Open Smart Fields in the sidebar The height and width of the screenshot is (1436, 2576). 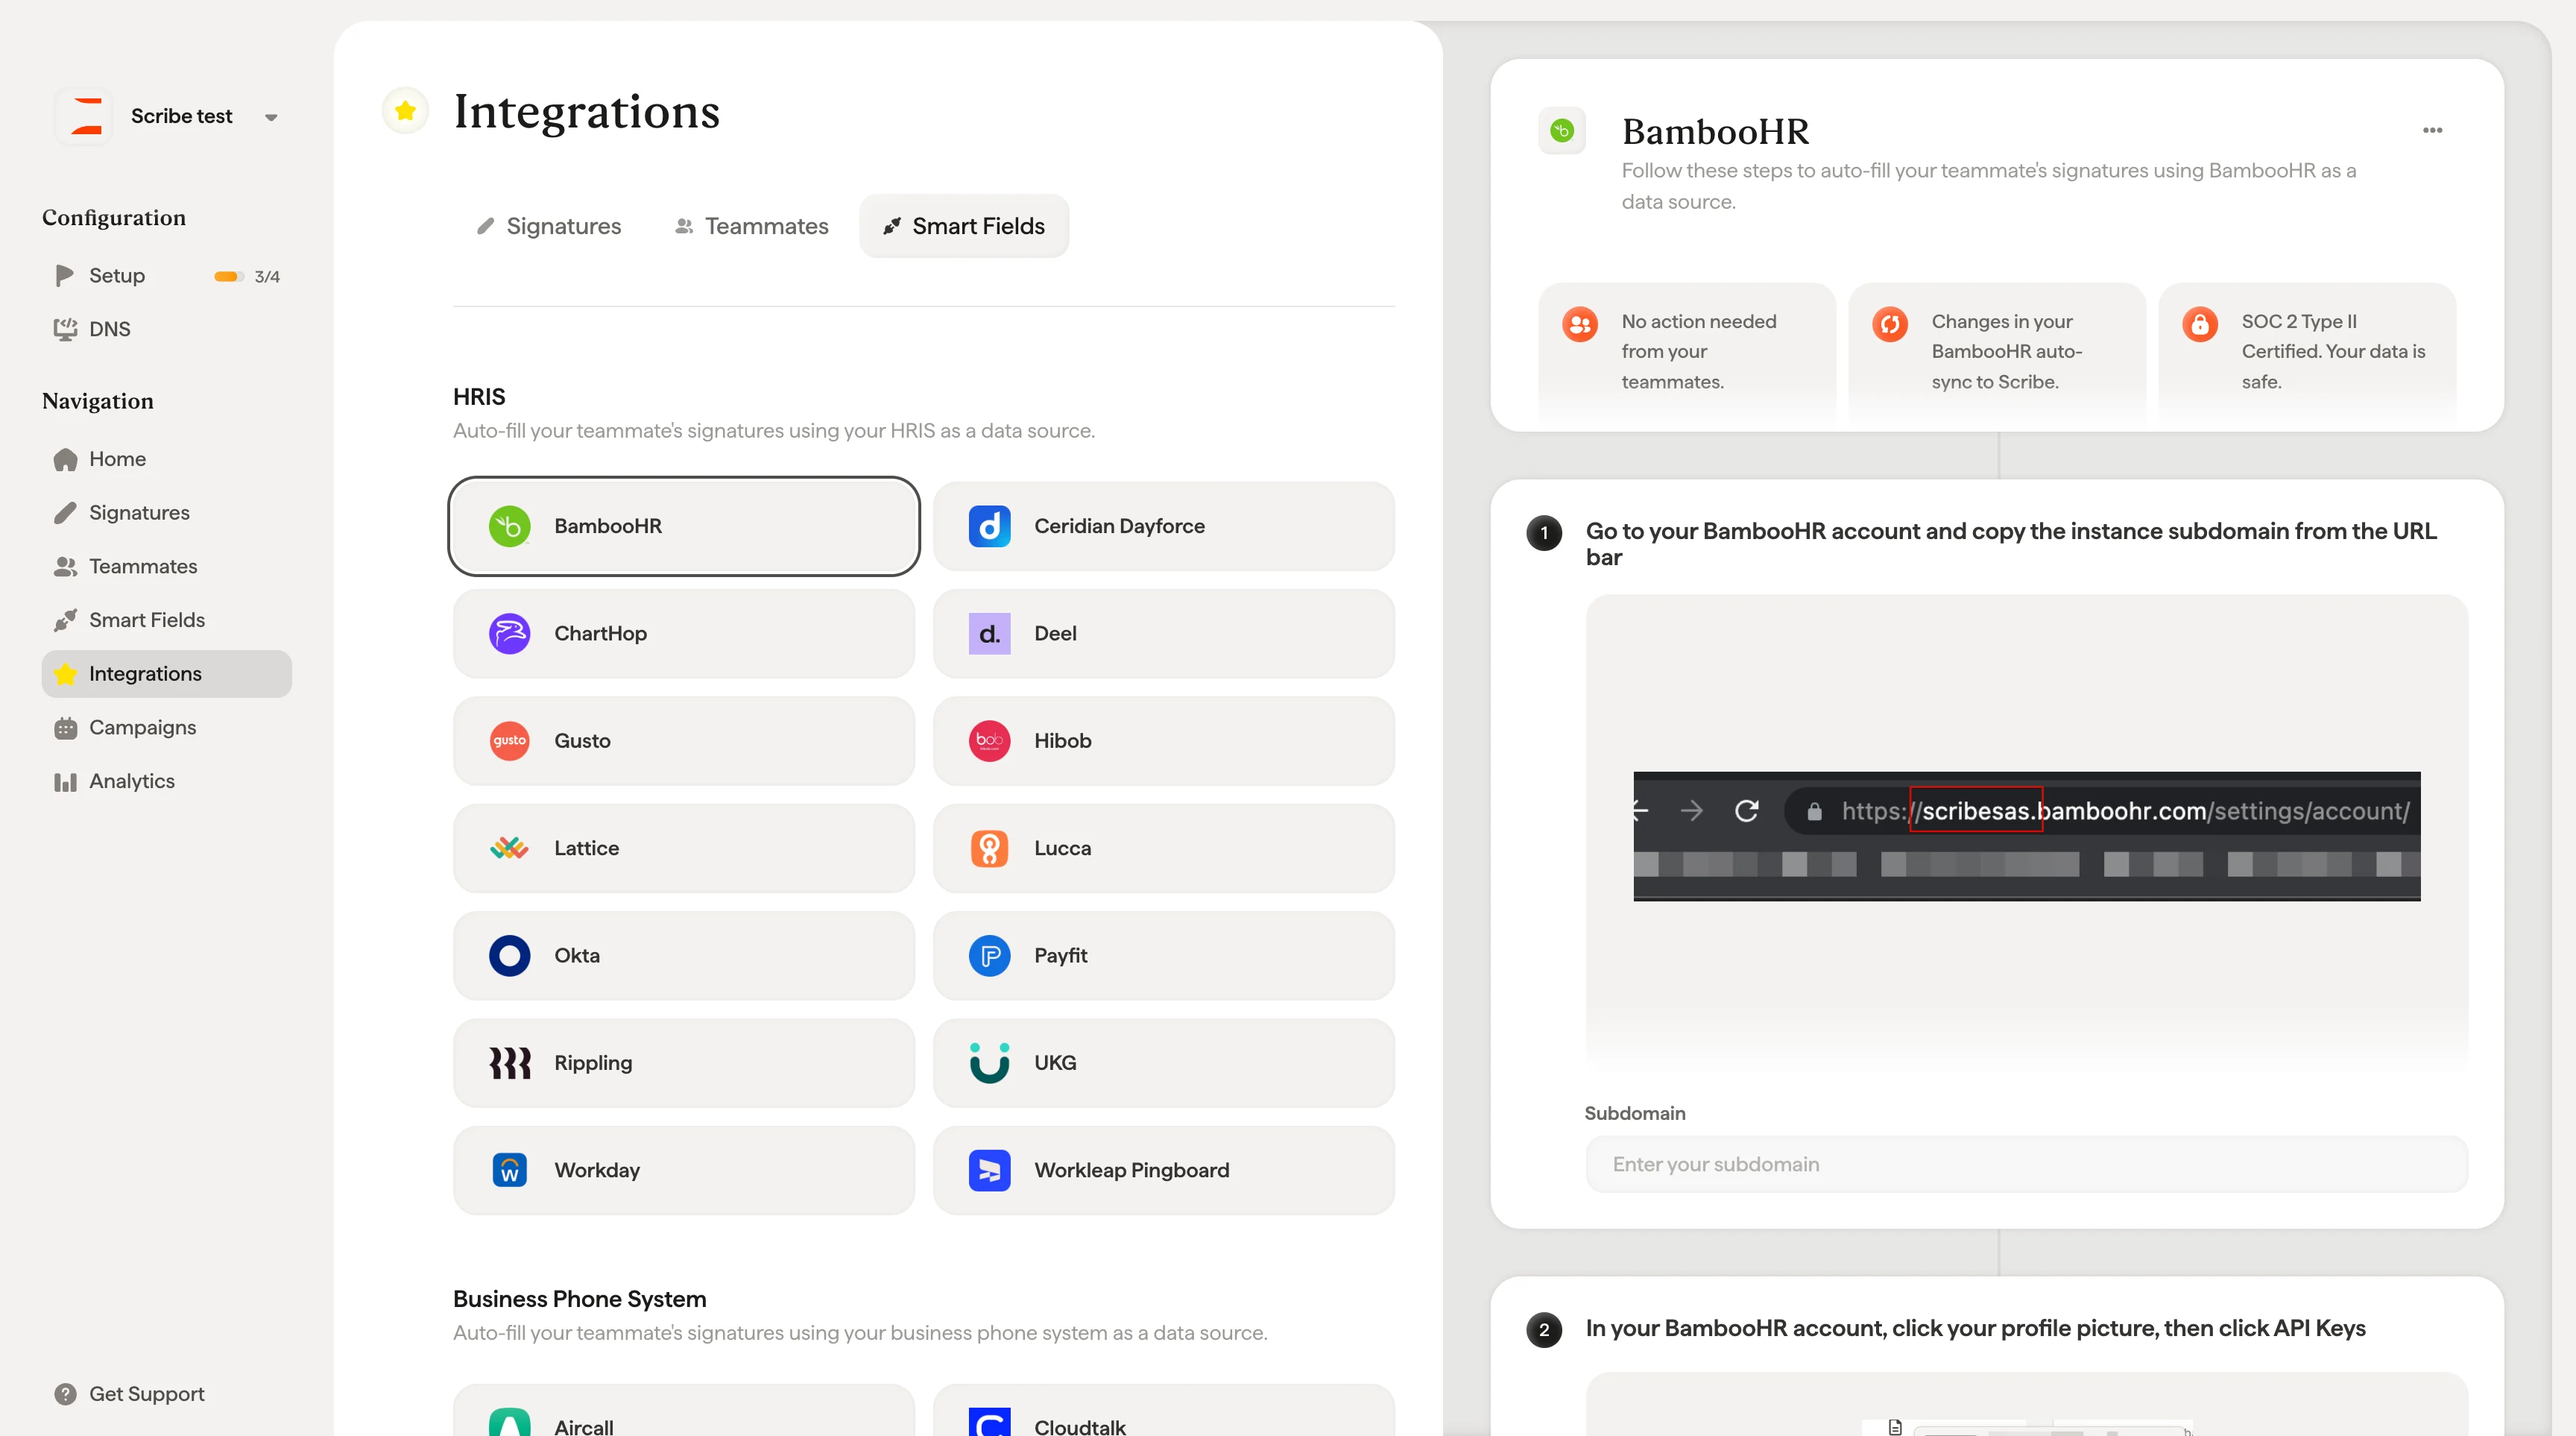146,620
